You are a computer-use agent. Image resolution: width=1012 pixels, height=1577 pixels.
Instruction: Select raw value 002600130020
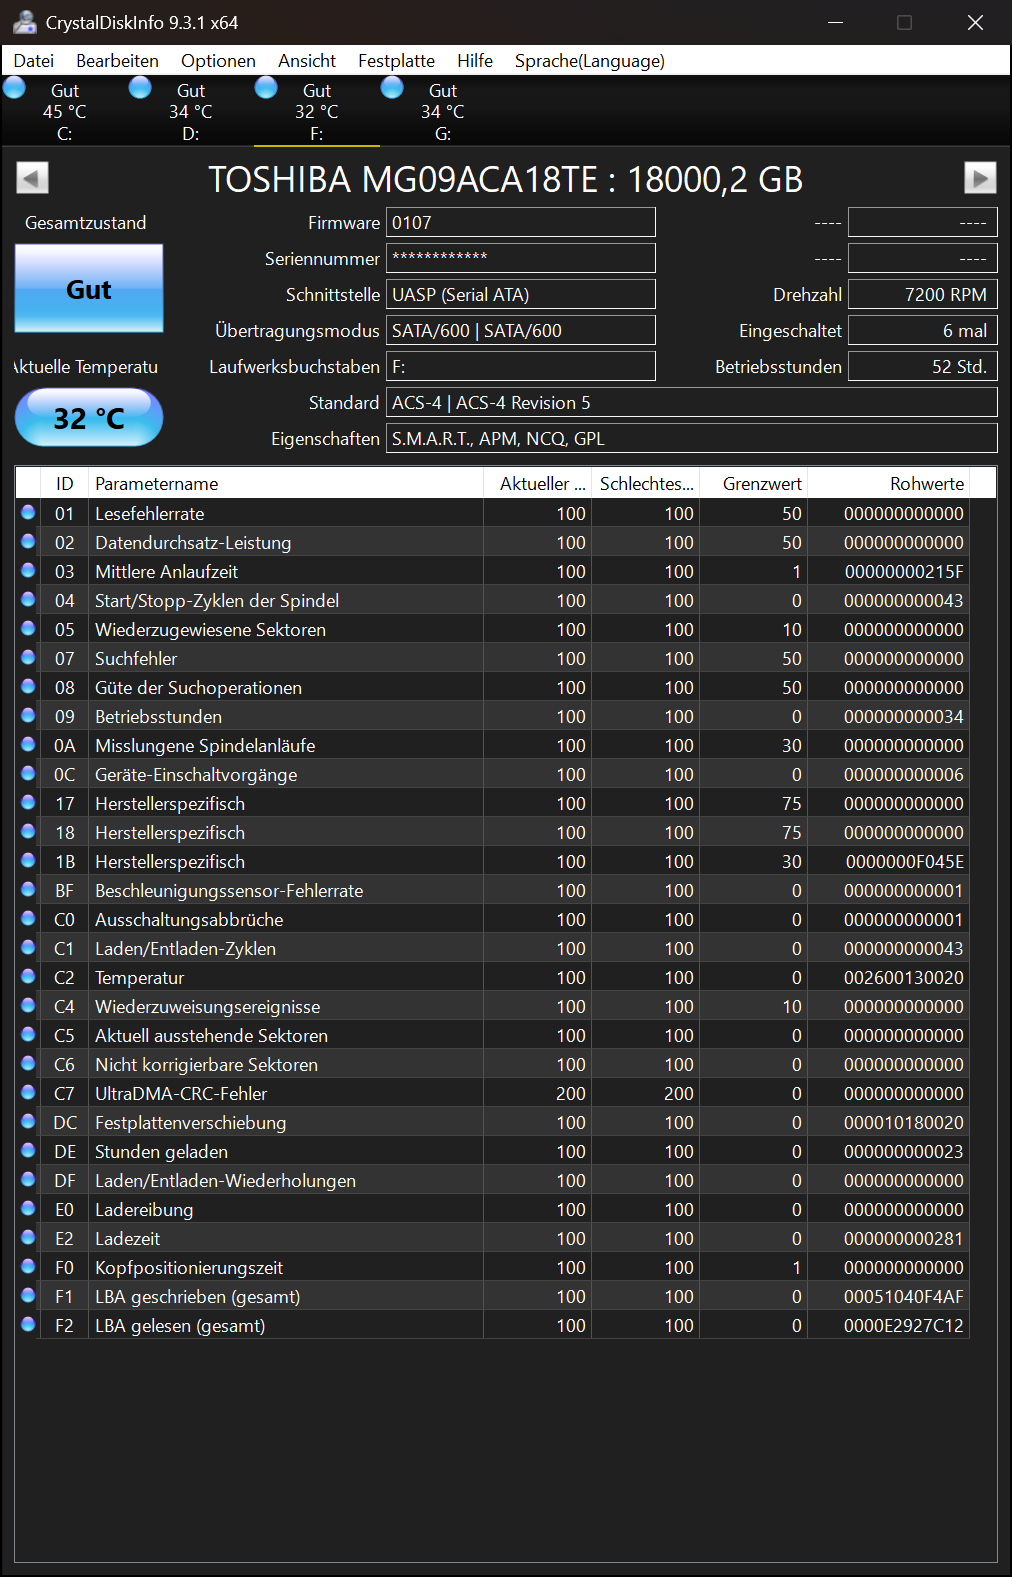904,977
